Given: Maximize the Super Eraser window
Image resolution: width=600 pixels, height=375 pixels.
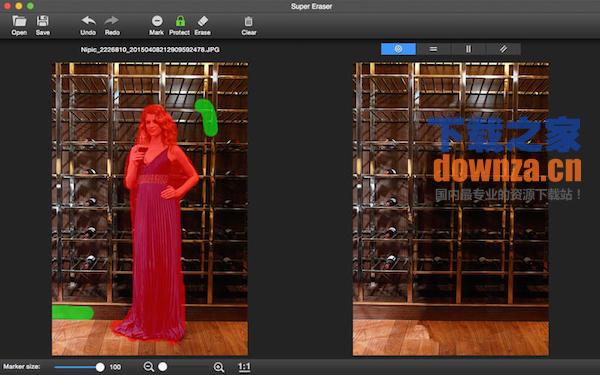Looking at the screenshot, I should click(30, 6).
